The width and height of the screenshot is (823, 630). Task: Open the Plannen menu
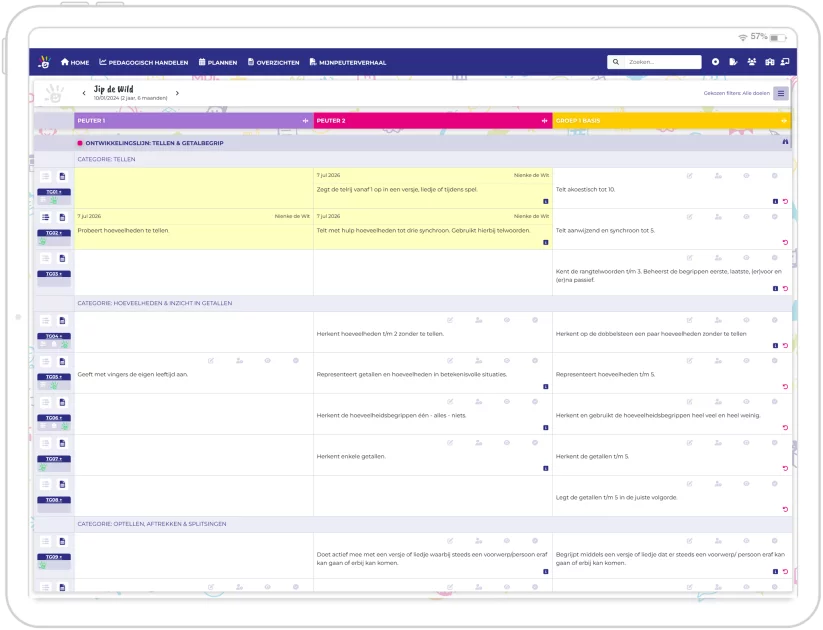(218, 62)
